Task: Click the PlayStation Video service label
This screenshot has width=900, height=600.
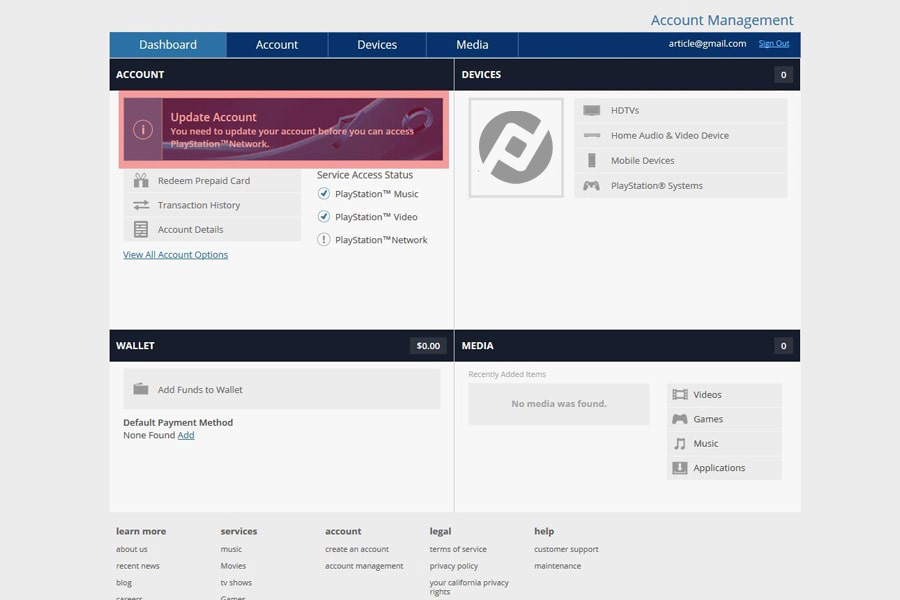Action: 376,217
